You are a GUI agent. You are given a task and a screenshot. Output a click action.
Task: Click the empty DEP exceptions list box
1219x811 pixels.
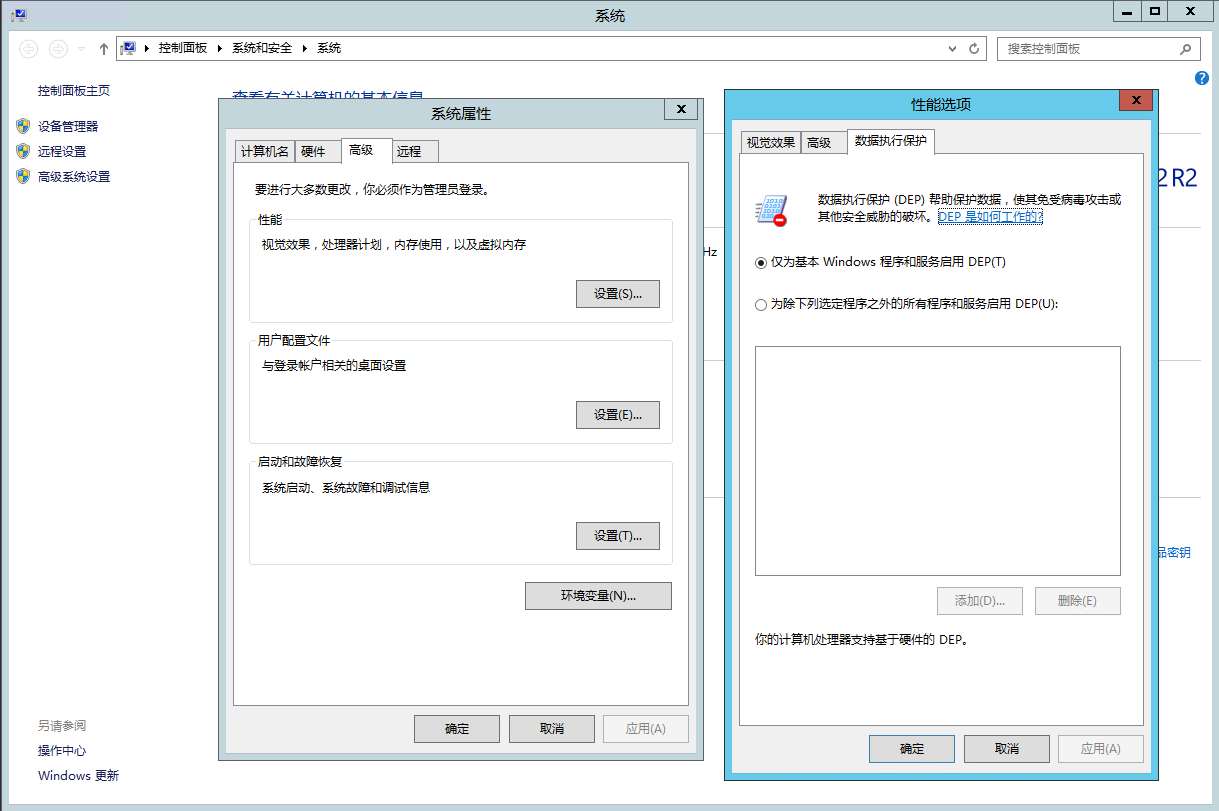[937, 460]
